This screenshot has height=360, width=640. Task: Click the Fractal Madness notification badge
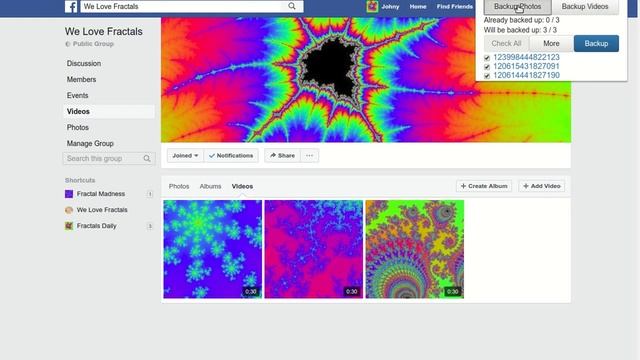tap(150, 194)
